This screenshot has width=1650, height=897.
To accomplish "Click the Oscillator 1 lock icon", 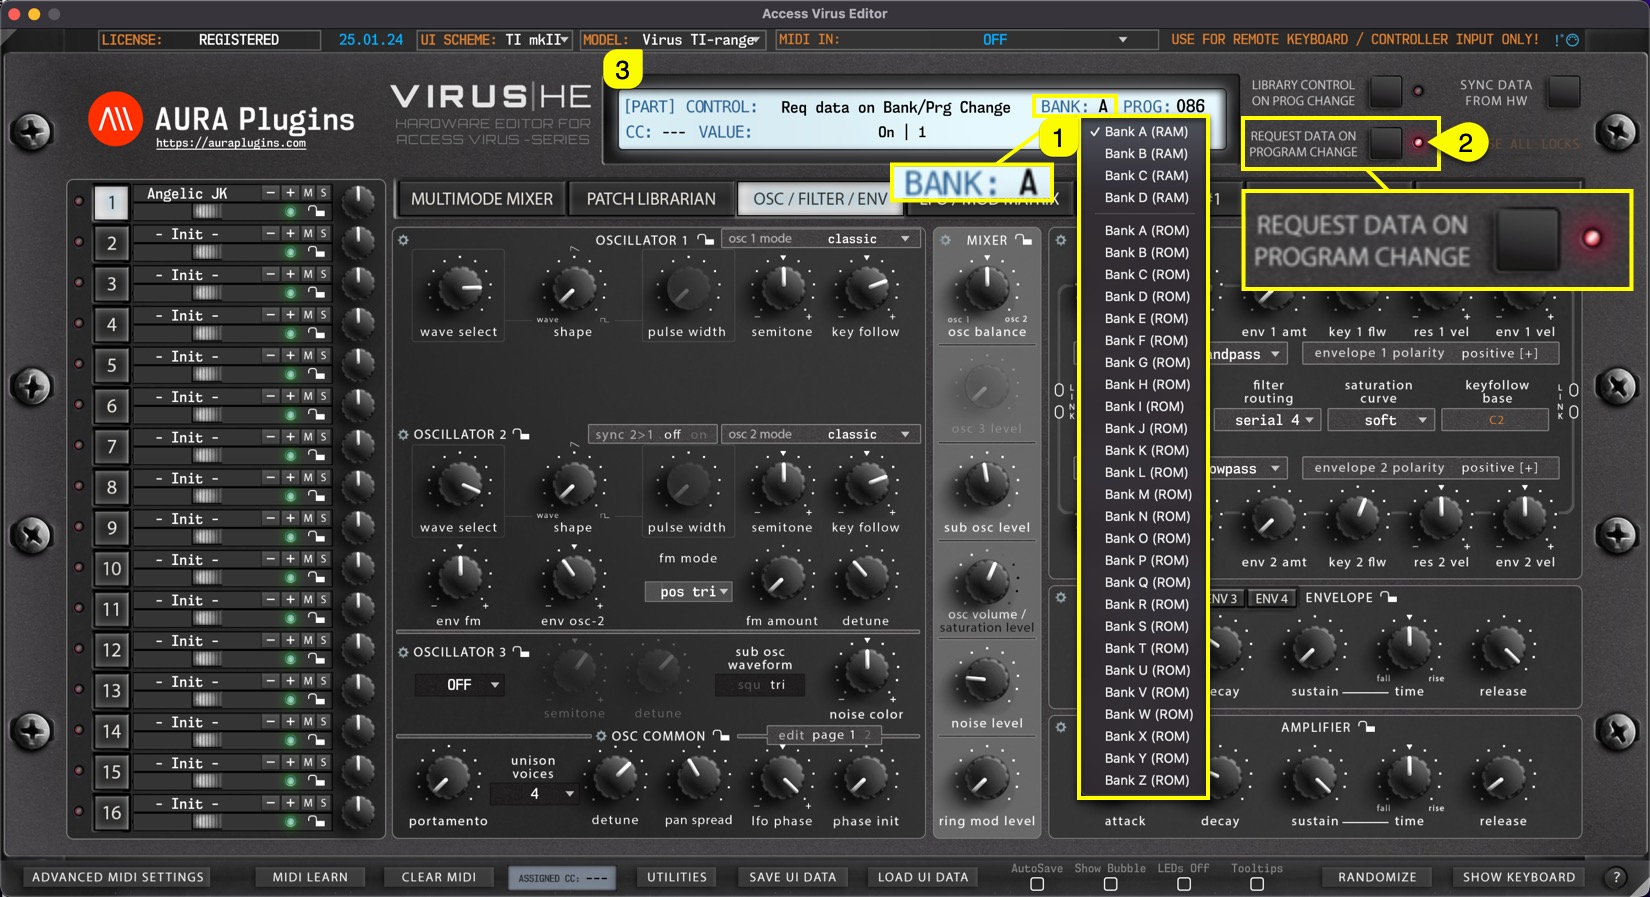I will coord(705,240).
